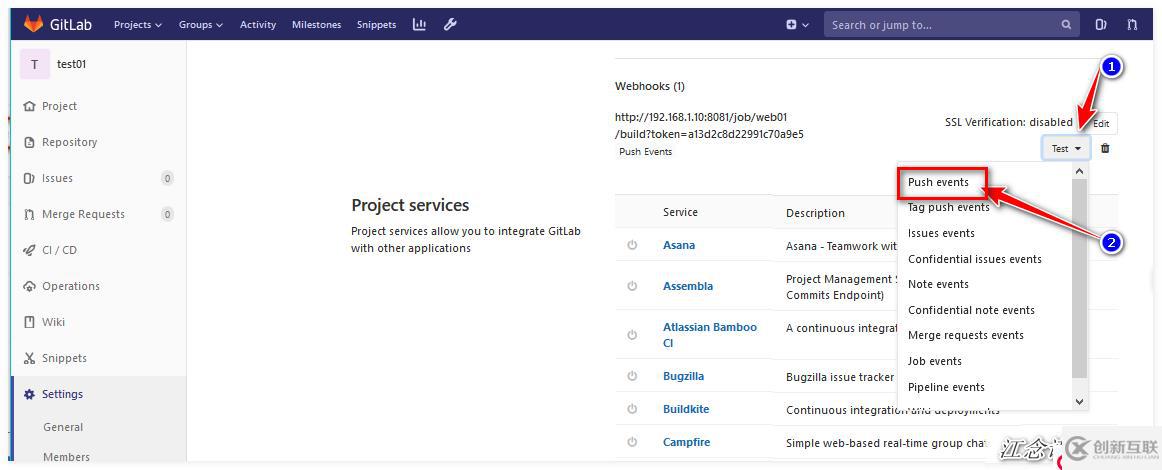Delete the webhook with the trash icon
Viewport: 1162px width, 470px height.
1105,148
